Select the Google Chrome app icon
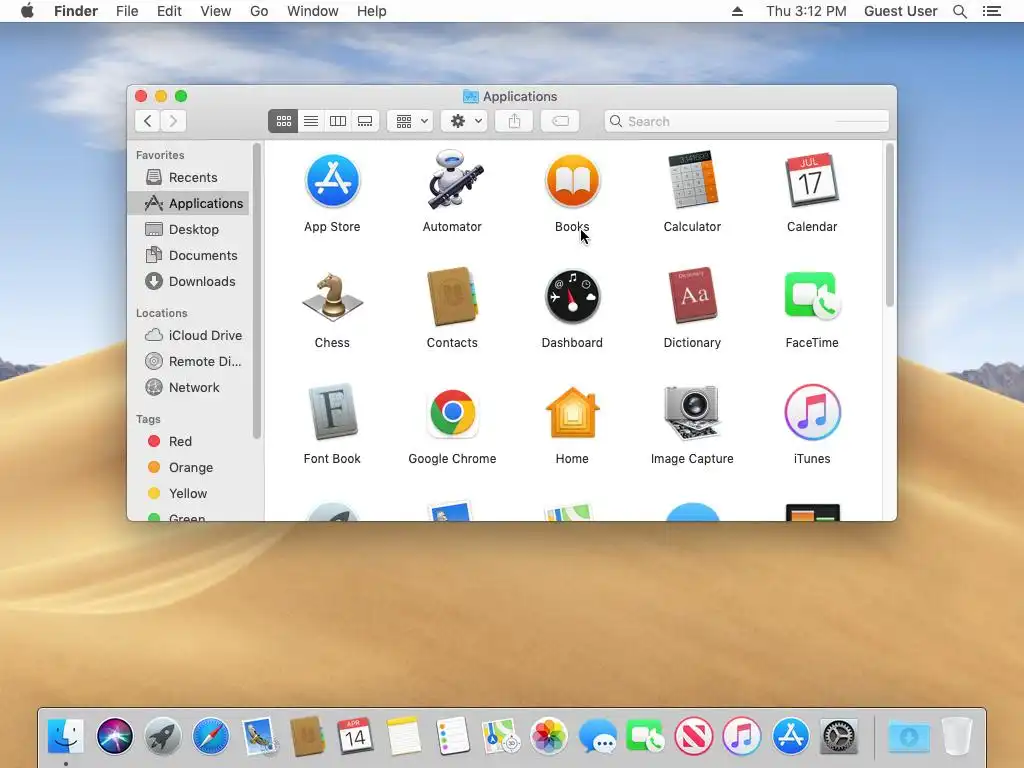The height and width of the screenshot is (768, 1024). click(452, 413)
